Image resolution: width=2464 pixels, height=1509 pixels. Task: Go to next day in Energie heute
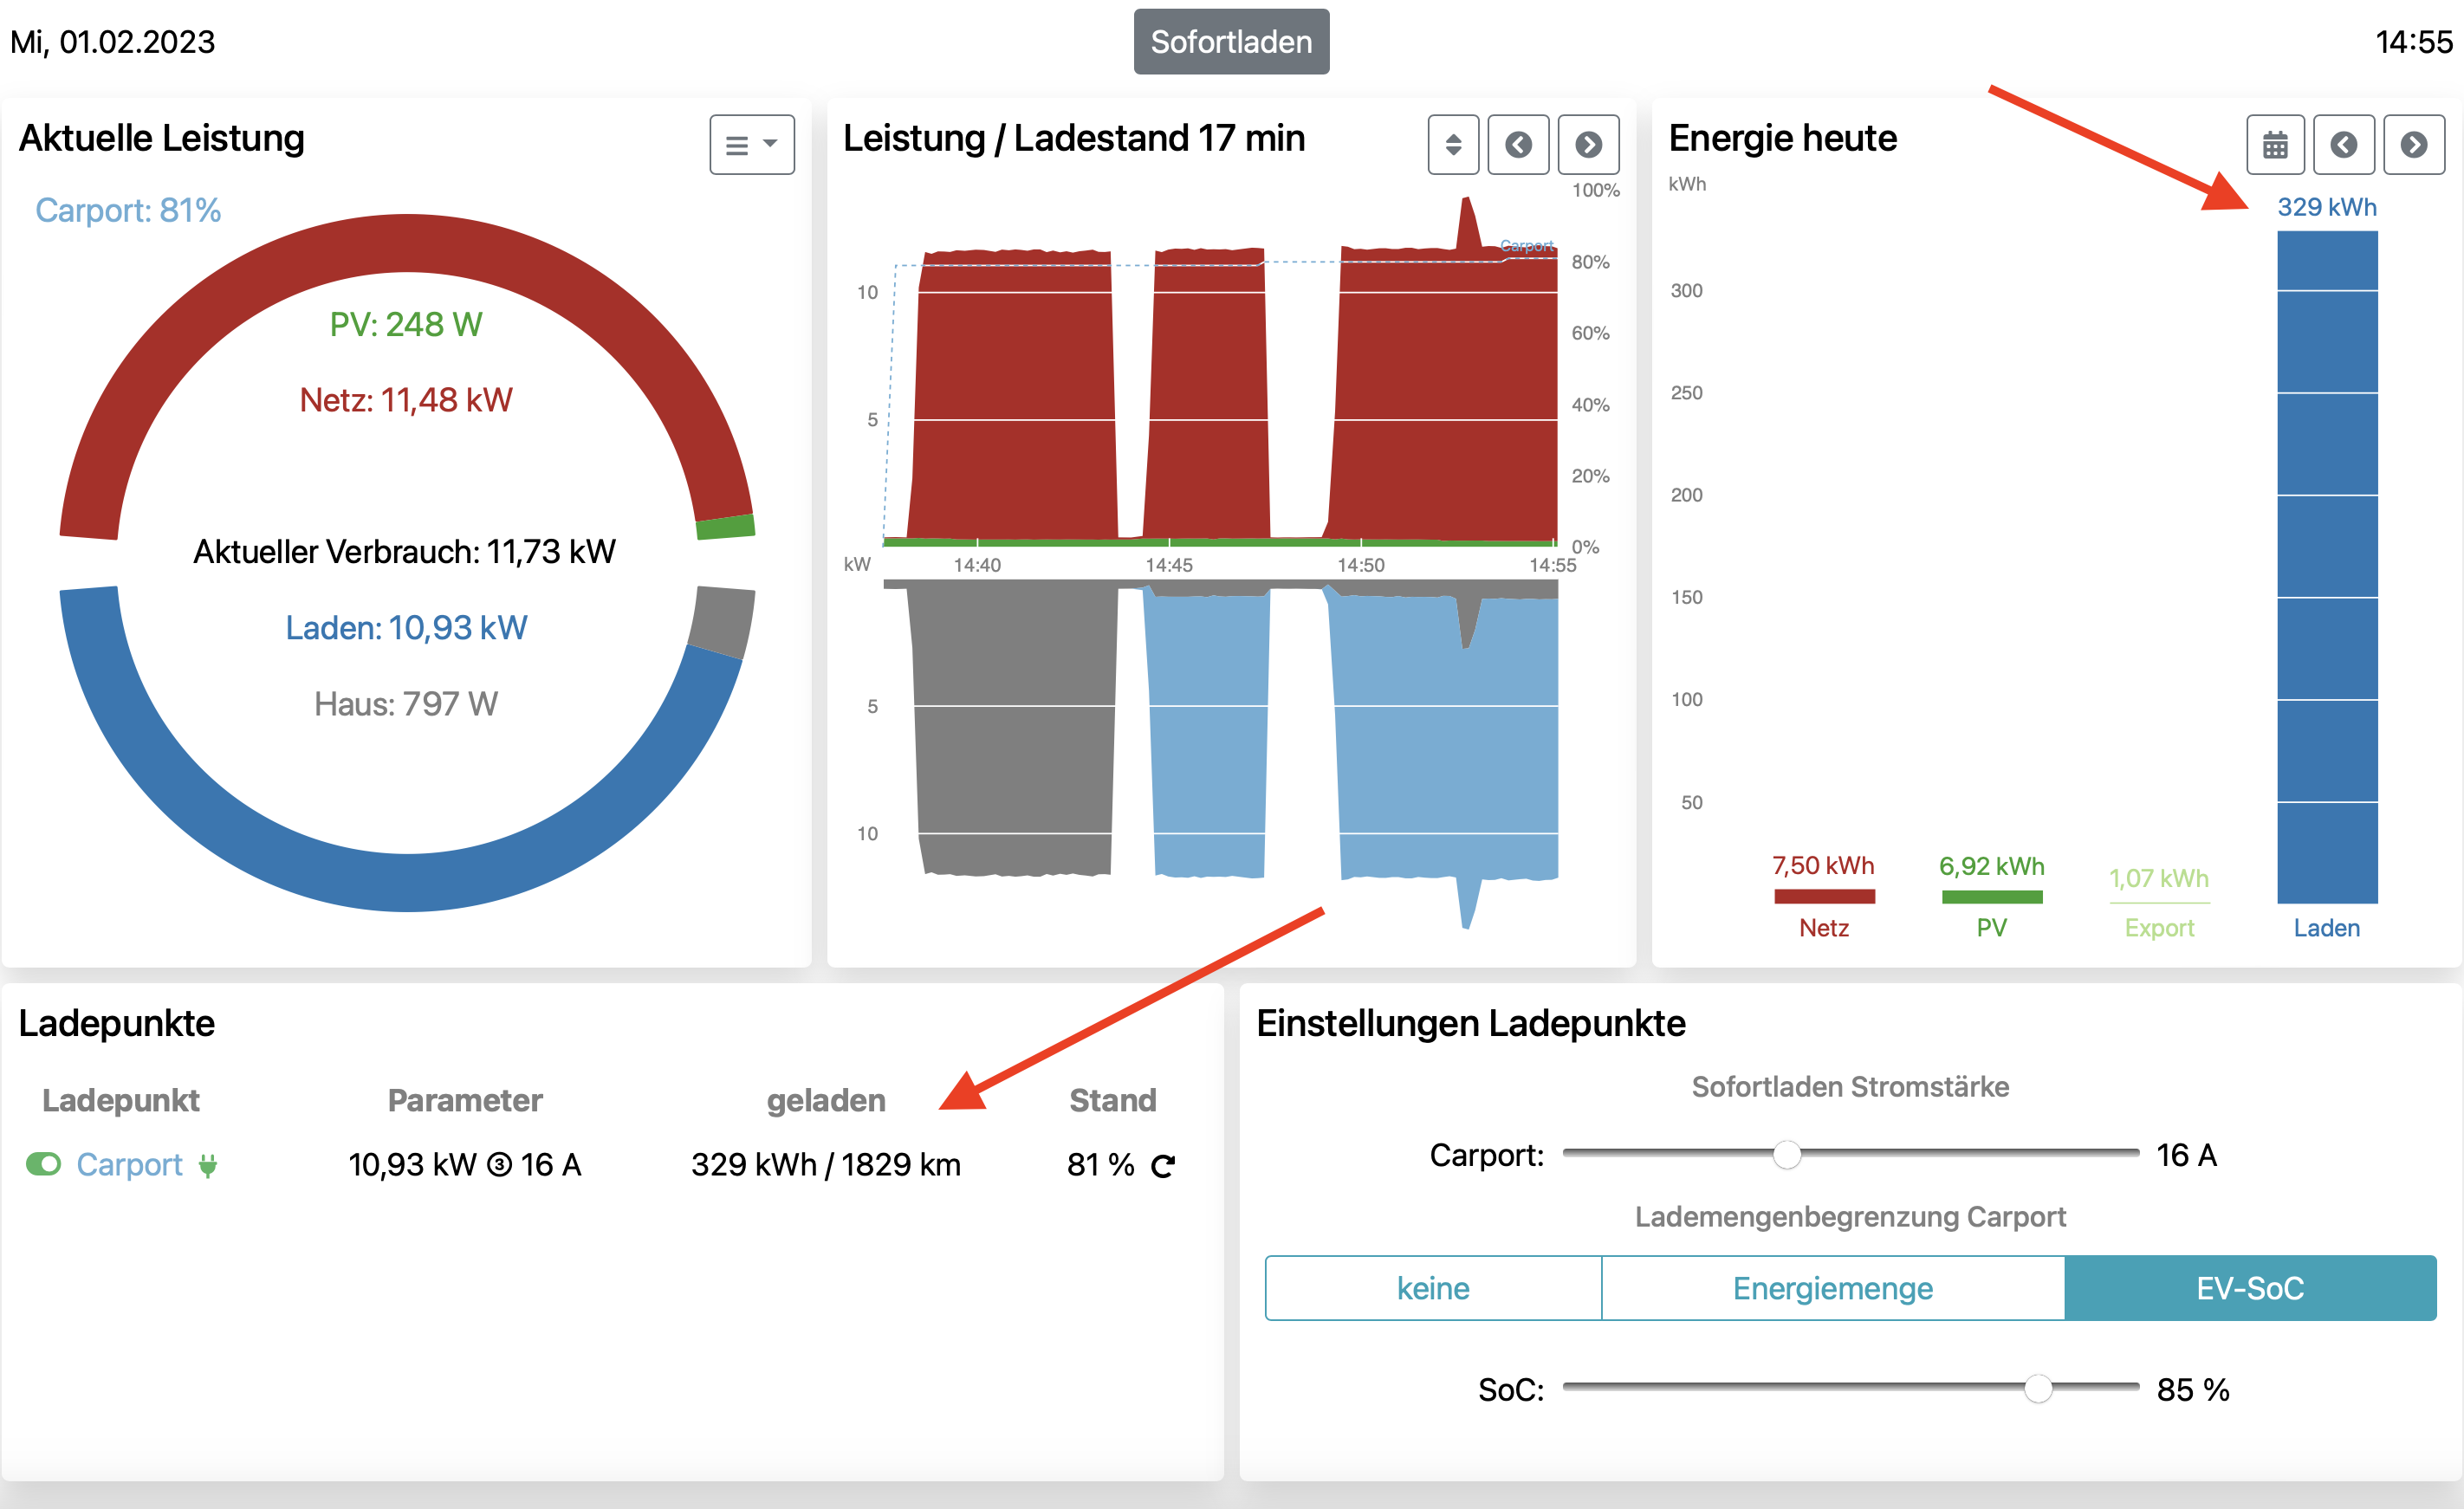(x=2413, y=145)
